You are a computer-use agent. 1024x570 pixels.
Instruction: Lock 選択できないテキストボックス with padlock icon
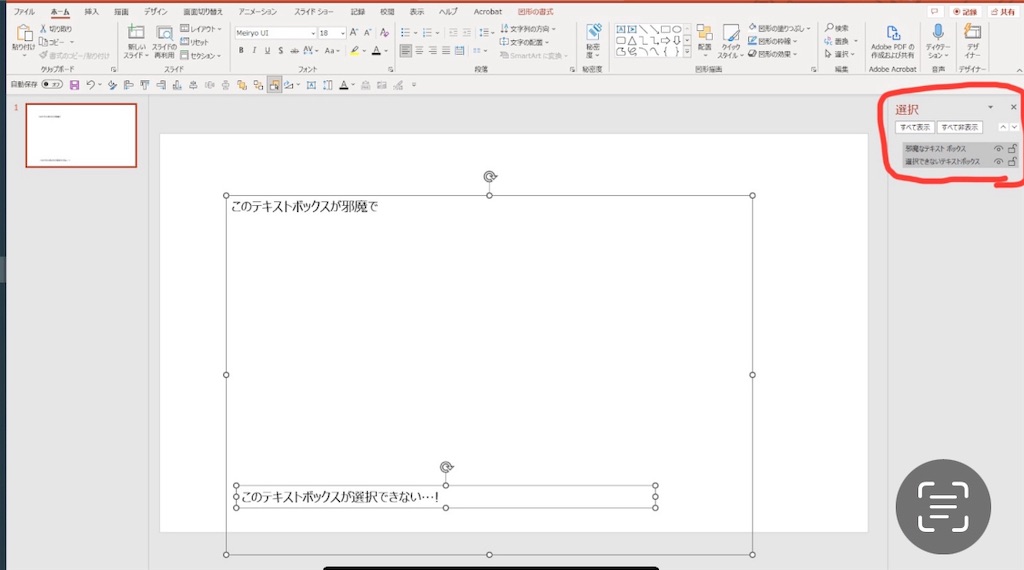pos(1012,161)
